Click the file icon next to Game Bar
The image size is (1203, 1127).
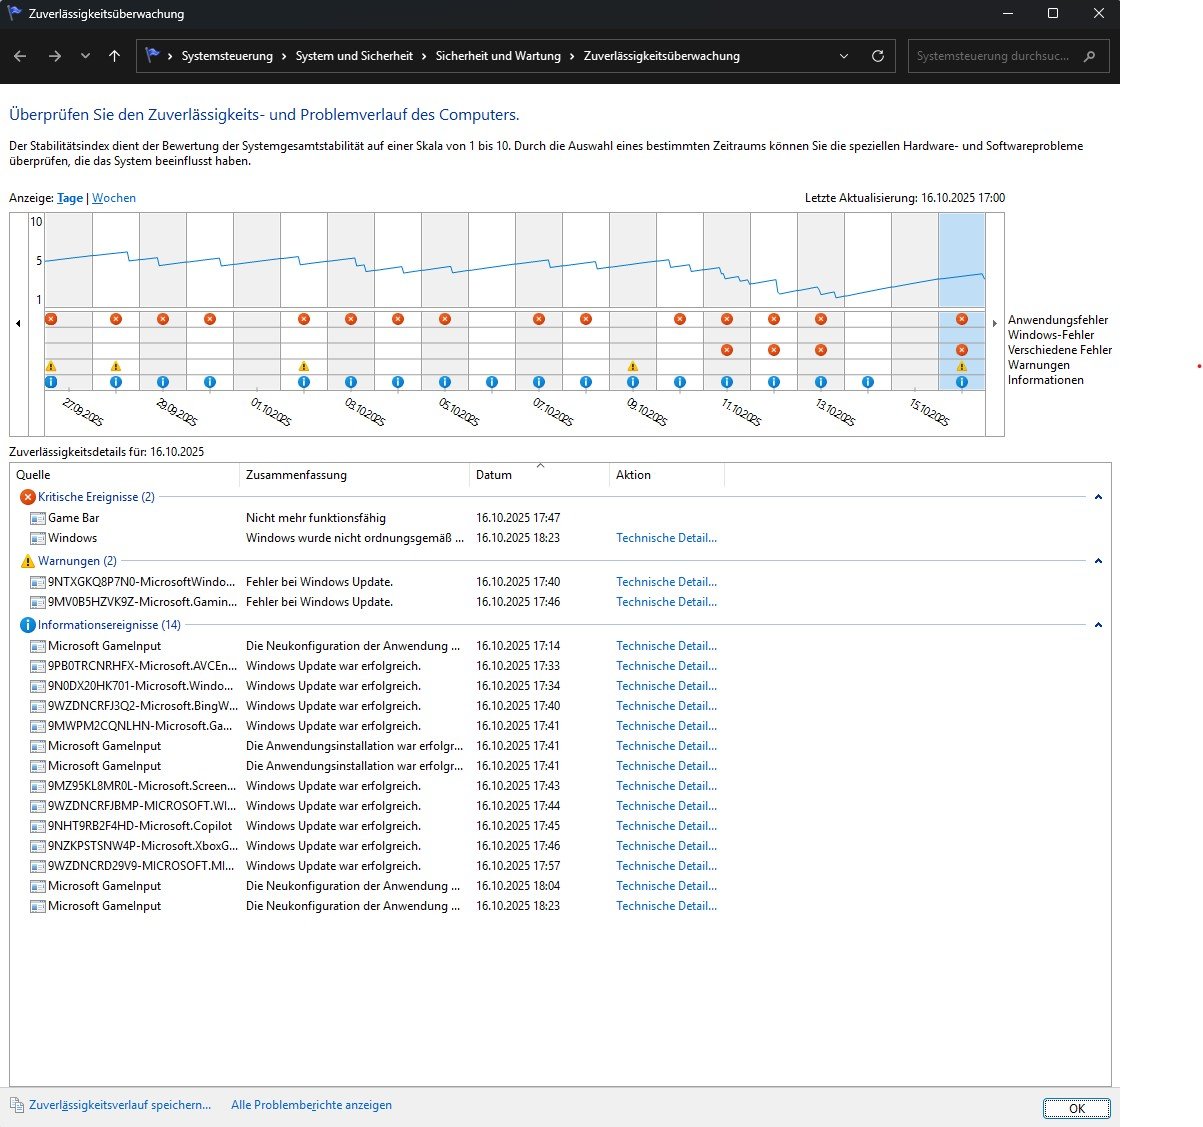[x=38, y=518]
